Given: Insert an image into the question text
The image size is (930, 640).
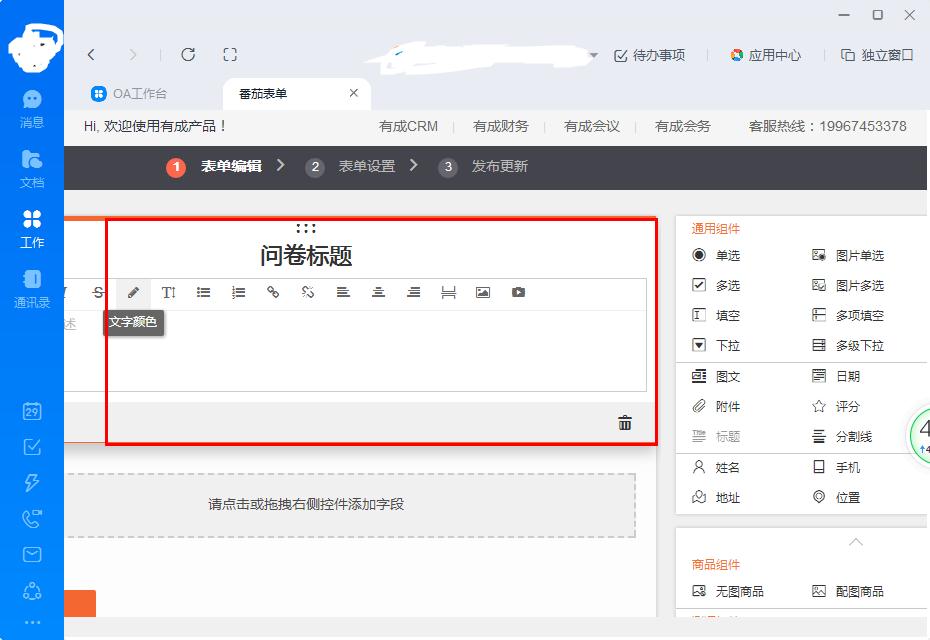Looking at the screenshot, I should coord(484,292).
